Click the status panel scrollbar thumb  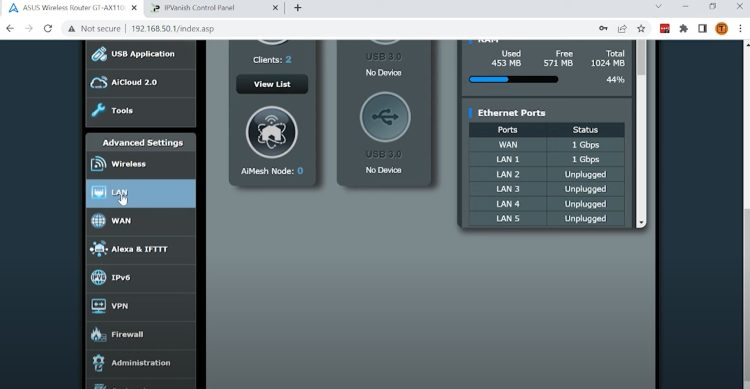tap(641, 57)
